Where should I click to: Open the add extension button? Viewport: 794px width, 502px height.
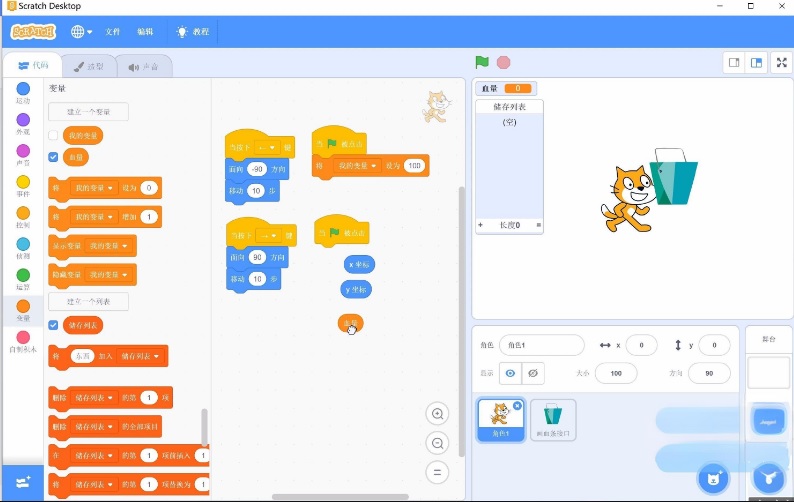(22, 482)
